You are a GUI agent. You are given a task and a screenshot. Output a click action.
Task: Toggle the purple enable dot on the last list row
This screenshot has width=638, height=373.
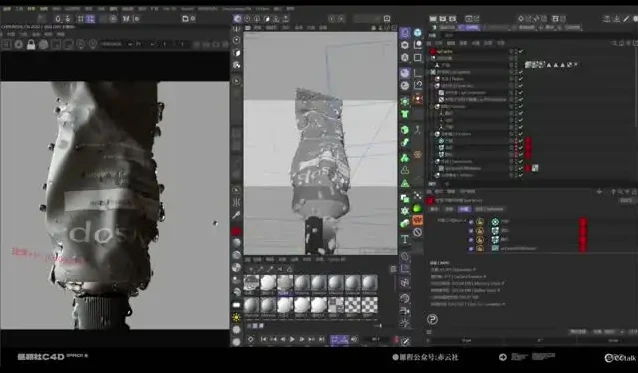pos(471,248)
